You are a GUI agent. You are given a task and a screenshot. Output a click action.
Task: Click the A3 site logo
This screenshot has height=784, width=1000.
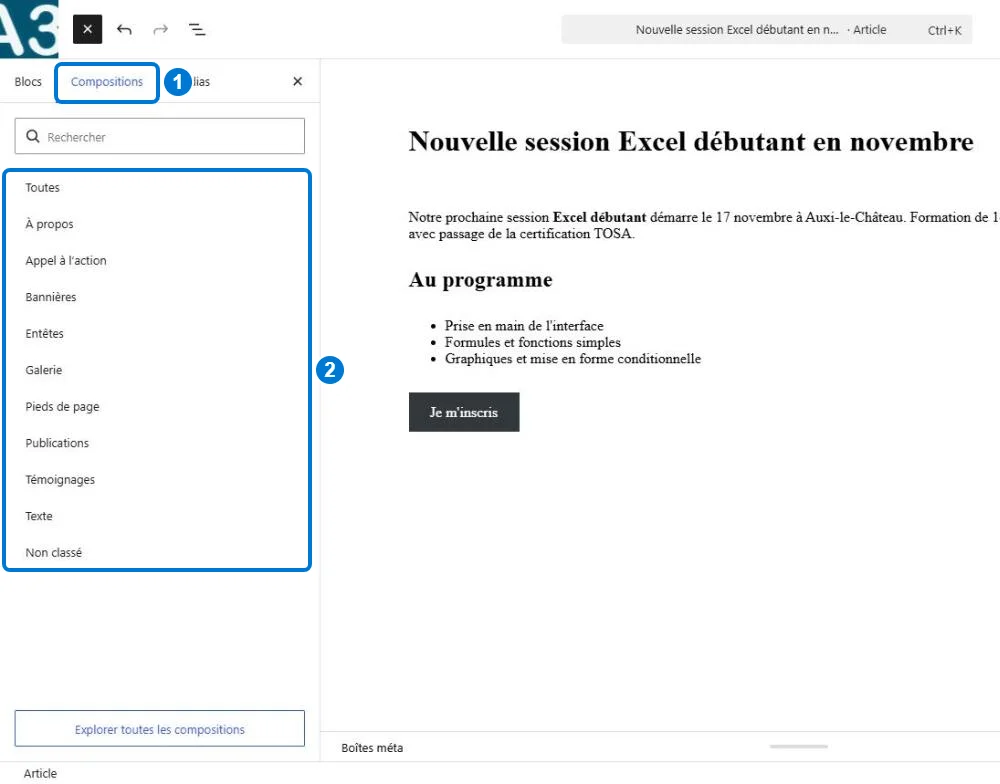point(29,29)
